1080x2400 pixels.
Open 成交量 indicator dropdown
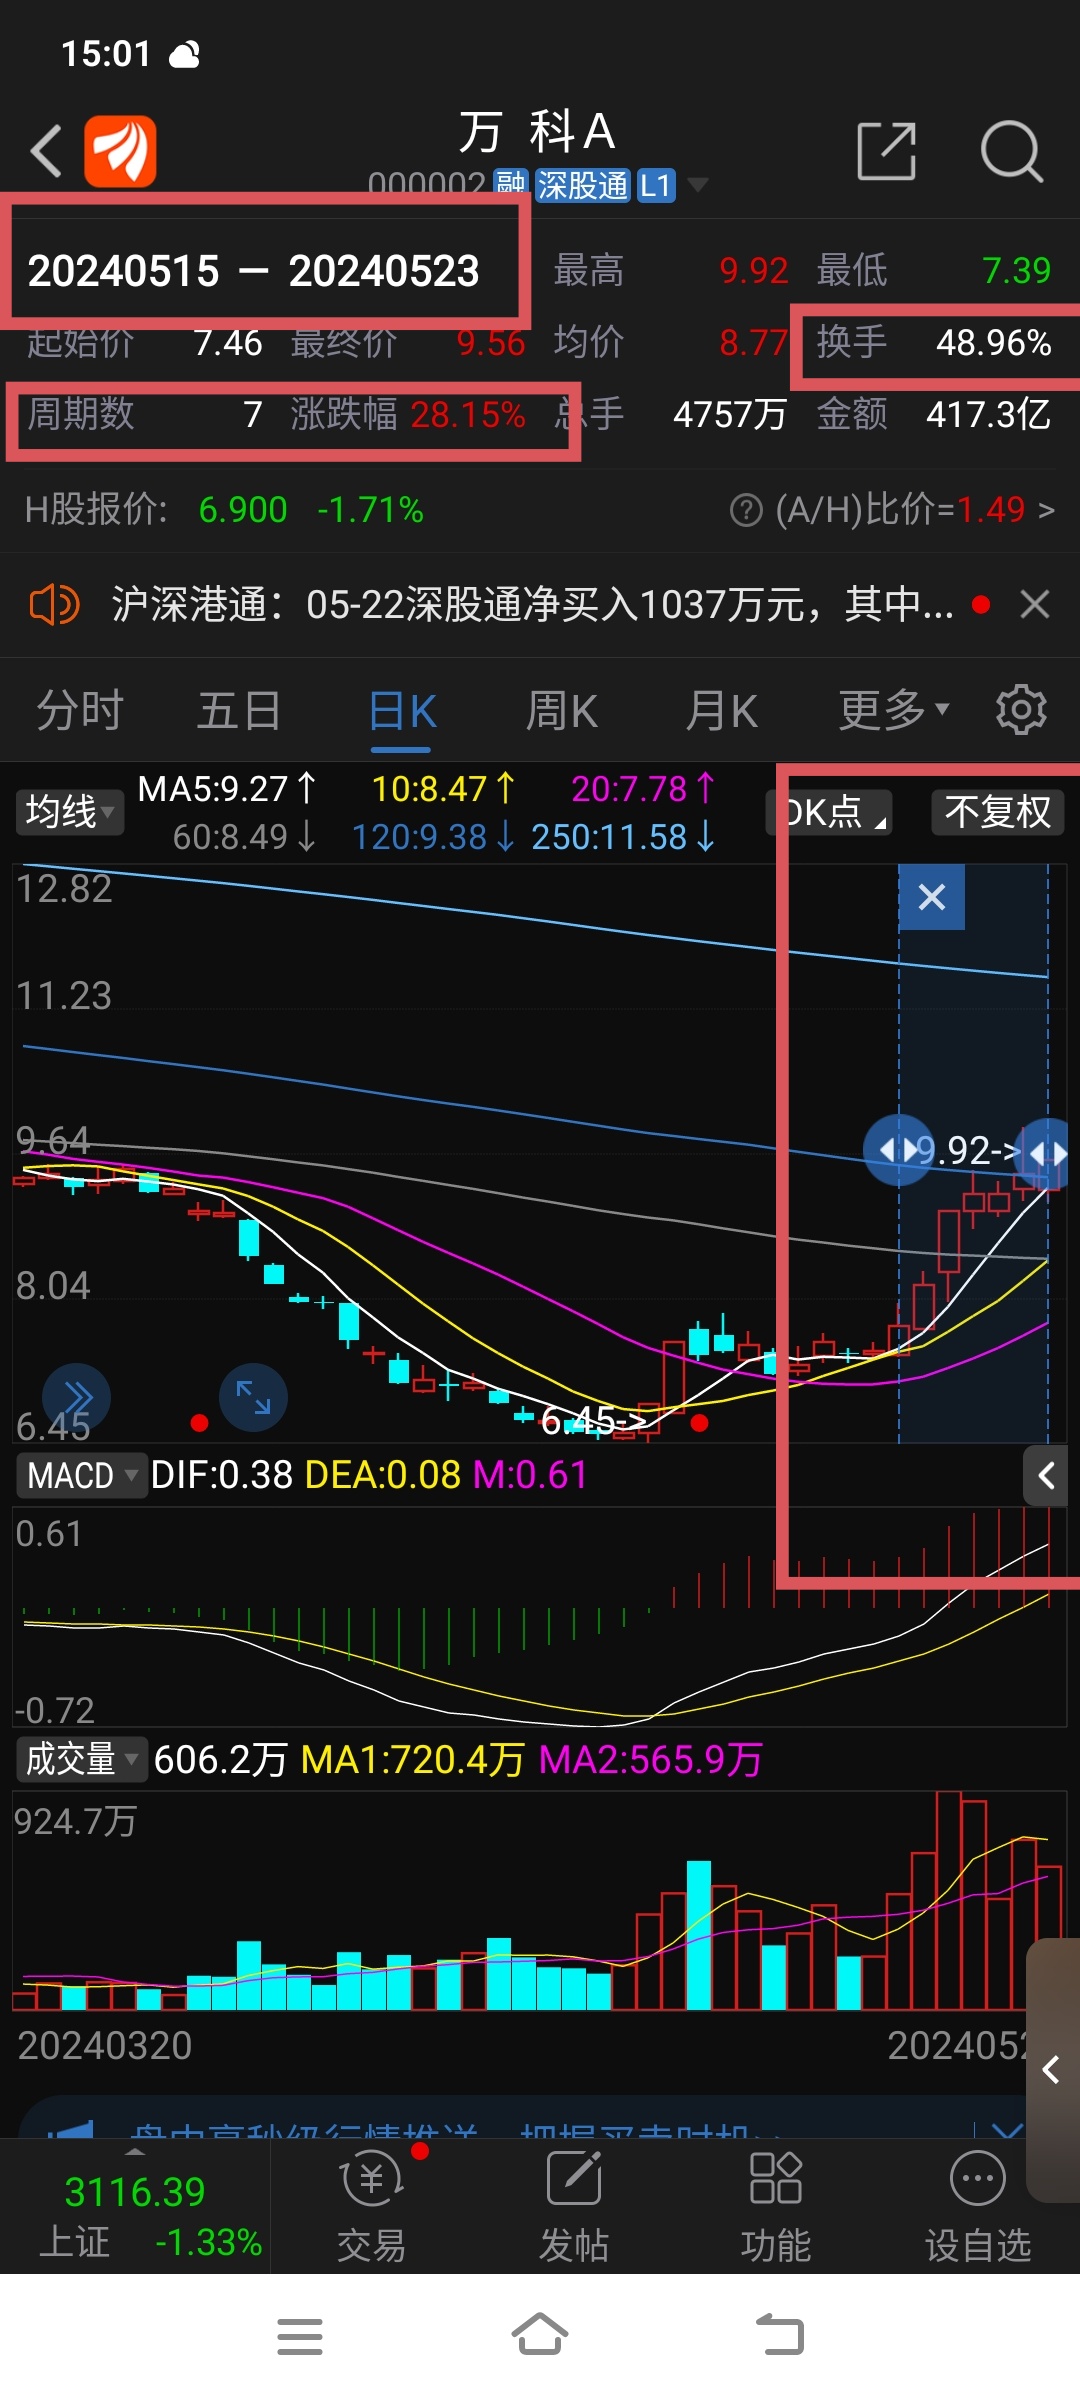82,1760
